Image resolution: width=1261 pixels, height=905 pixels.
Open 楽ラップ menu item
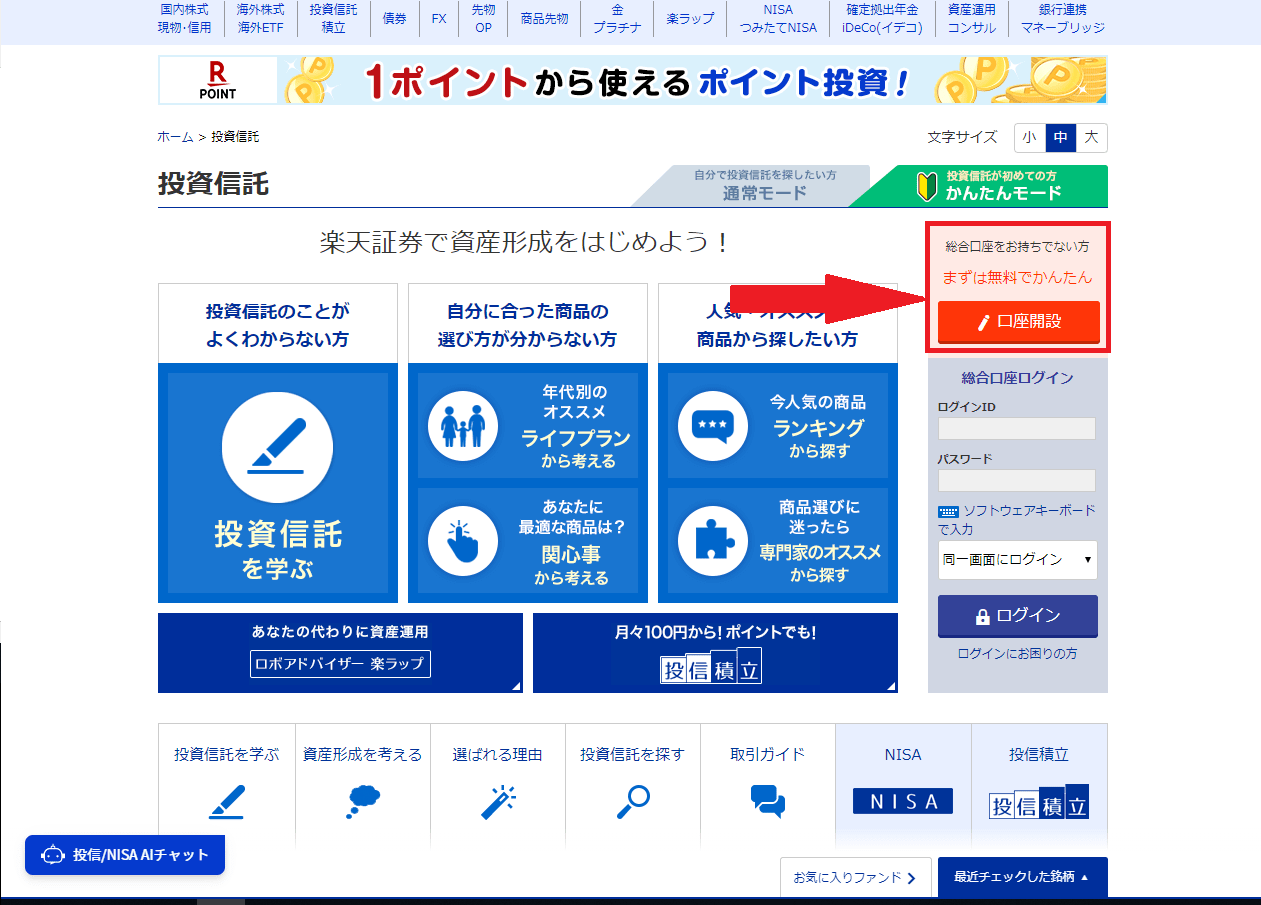(690, 18)
